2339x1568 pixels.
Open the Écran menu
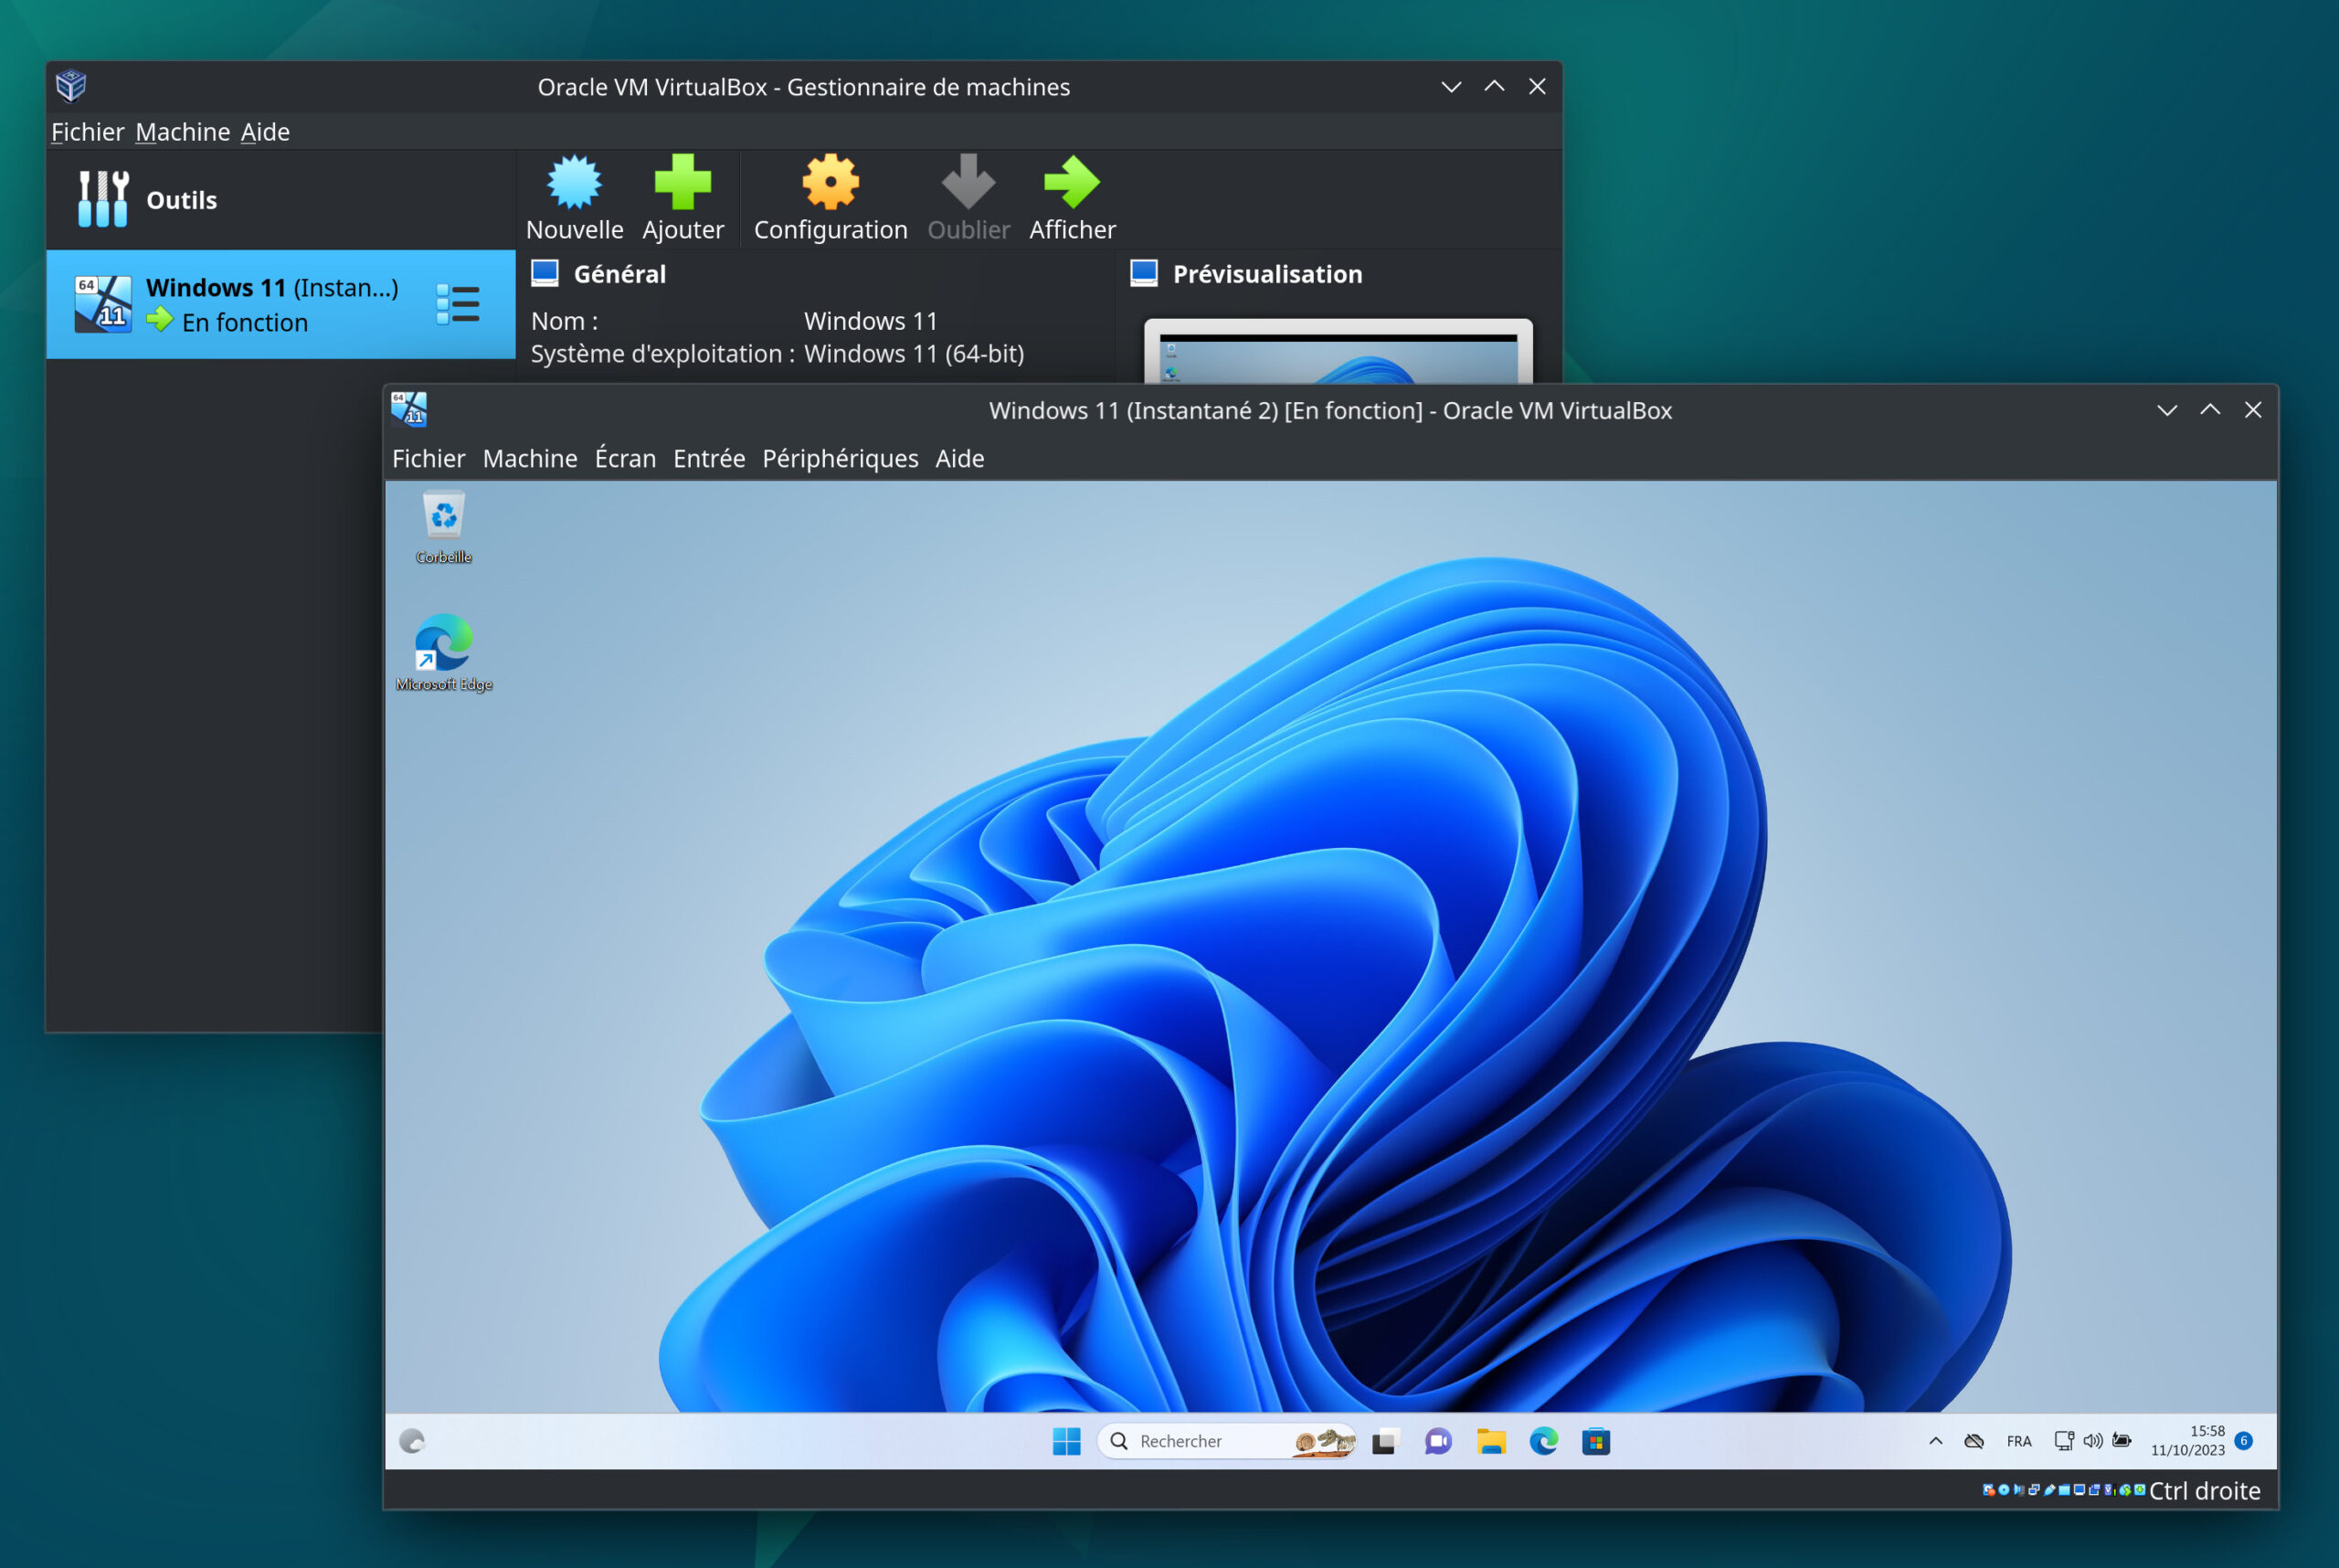pos(625,458)
